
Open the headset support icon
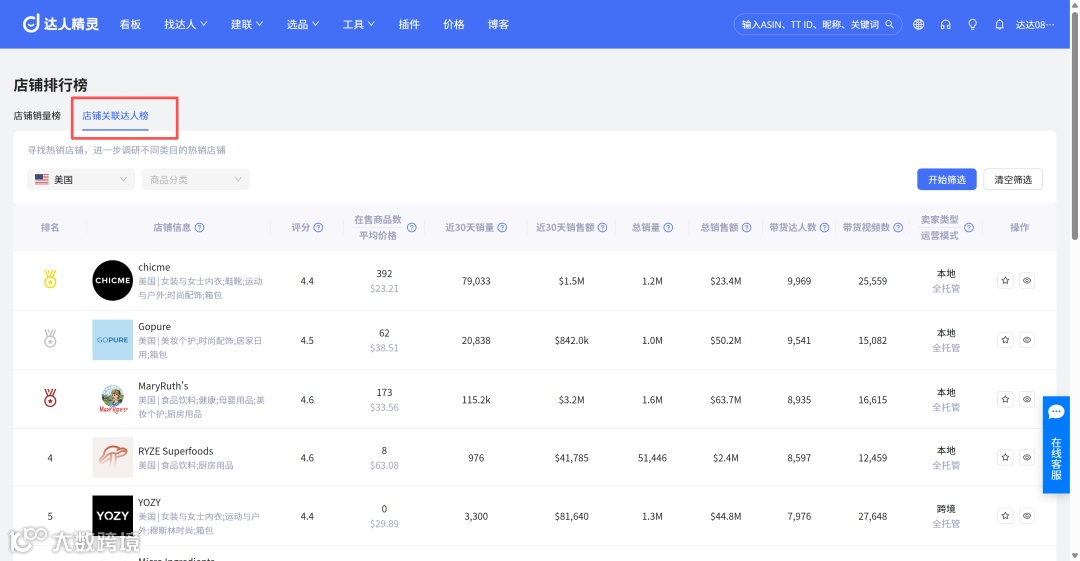(x=945, y=24)
